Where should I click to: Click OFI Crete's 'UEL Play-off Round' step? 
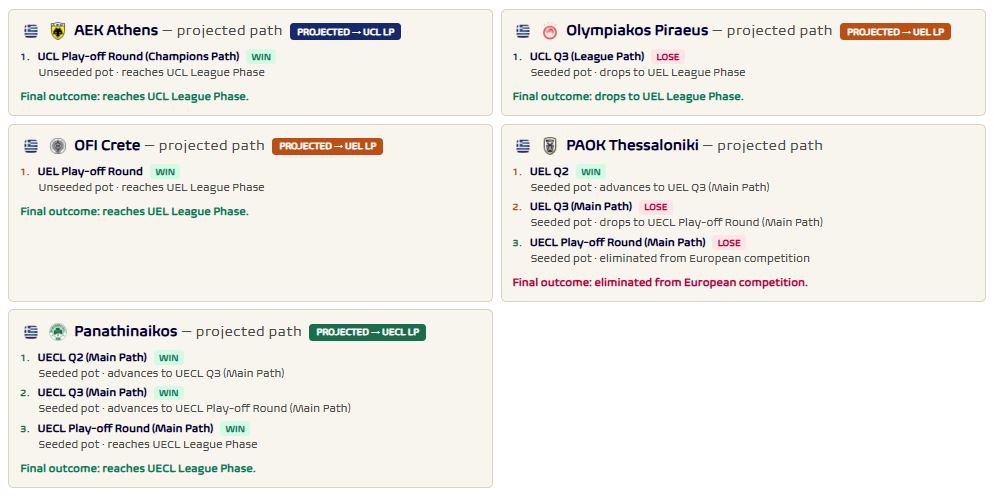90,171
